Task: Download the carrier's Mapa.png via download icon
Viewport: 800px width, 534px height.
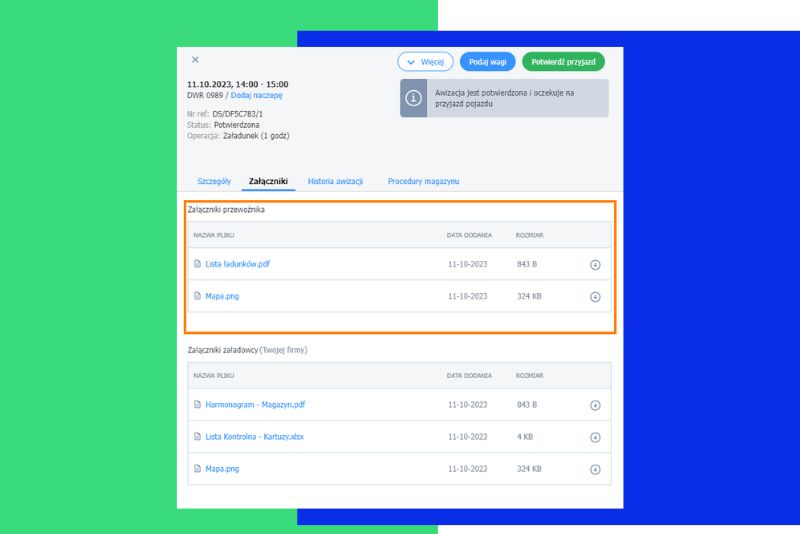Action: click(595, 297)
